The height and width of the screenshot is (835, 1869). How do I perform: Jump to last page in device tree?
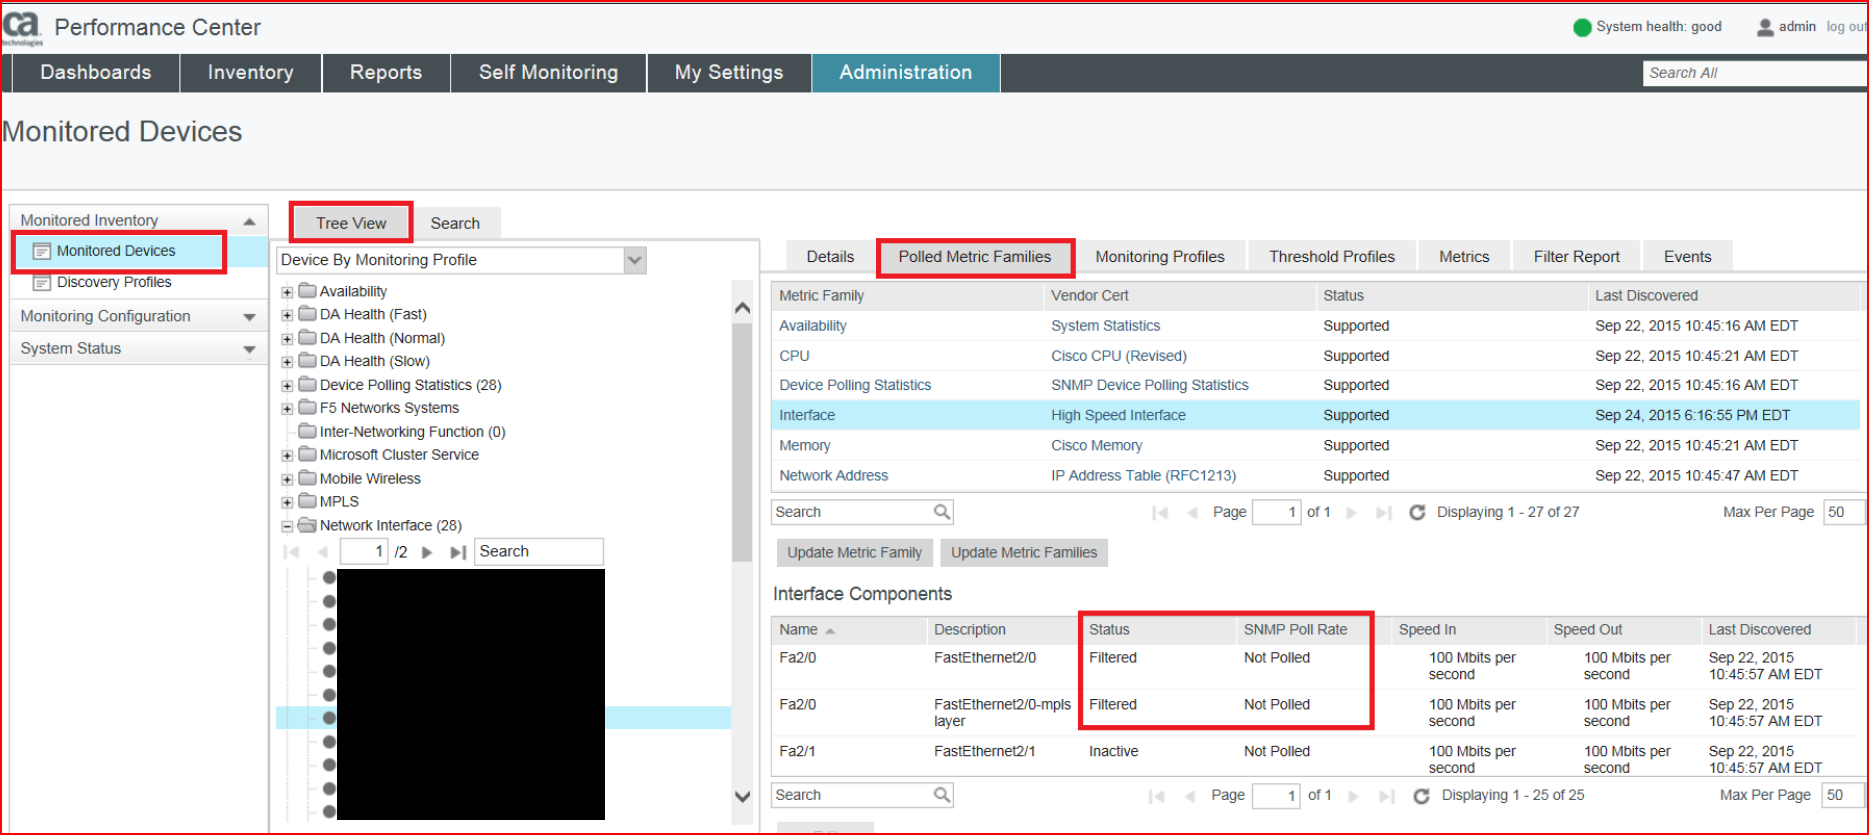coord(457,552)
